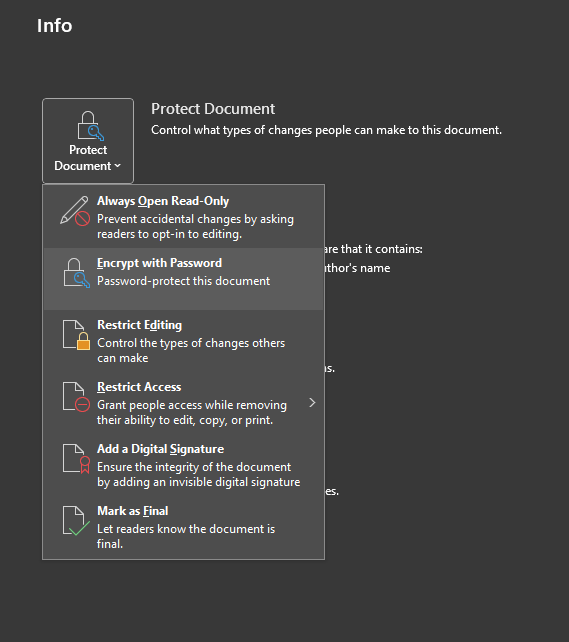Click the pencil with prohibited sign icon
The image size is (569, 642).
point(75,210)
